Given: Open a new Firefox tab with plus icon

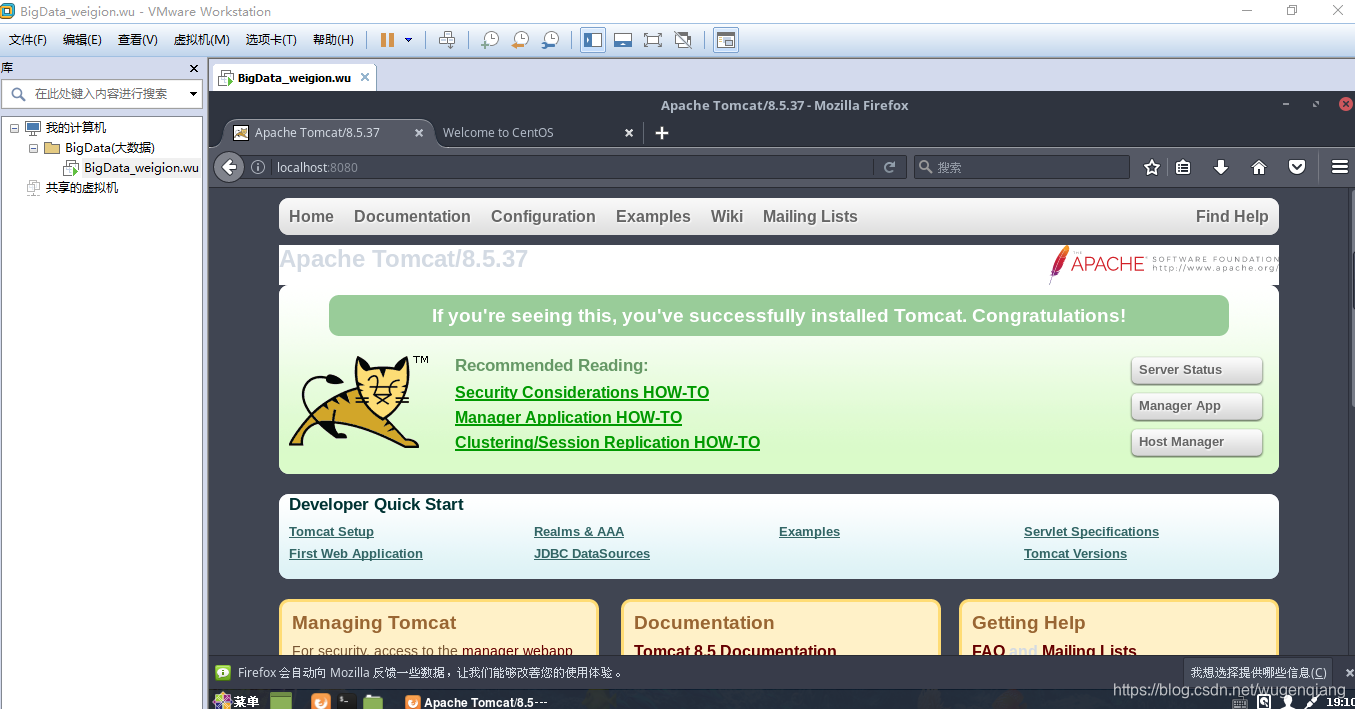Looking at the screenshot, I should point(661,132).
